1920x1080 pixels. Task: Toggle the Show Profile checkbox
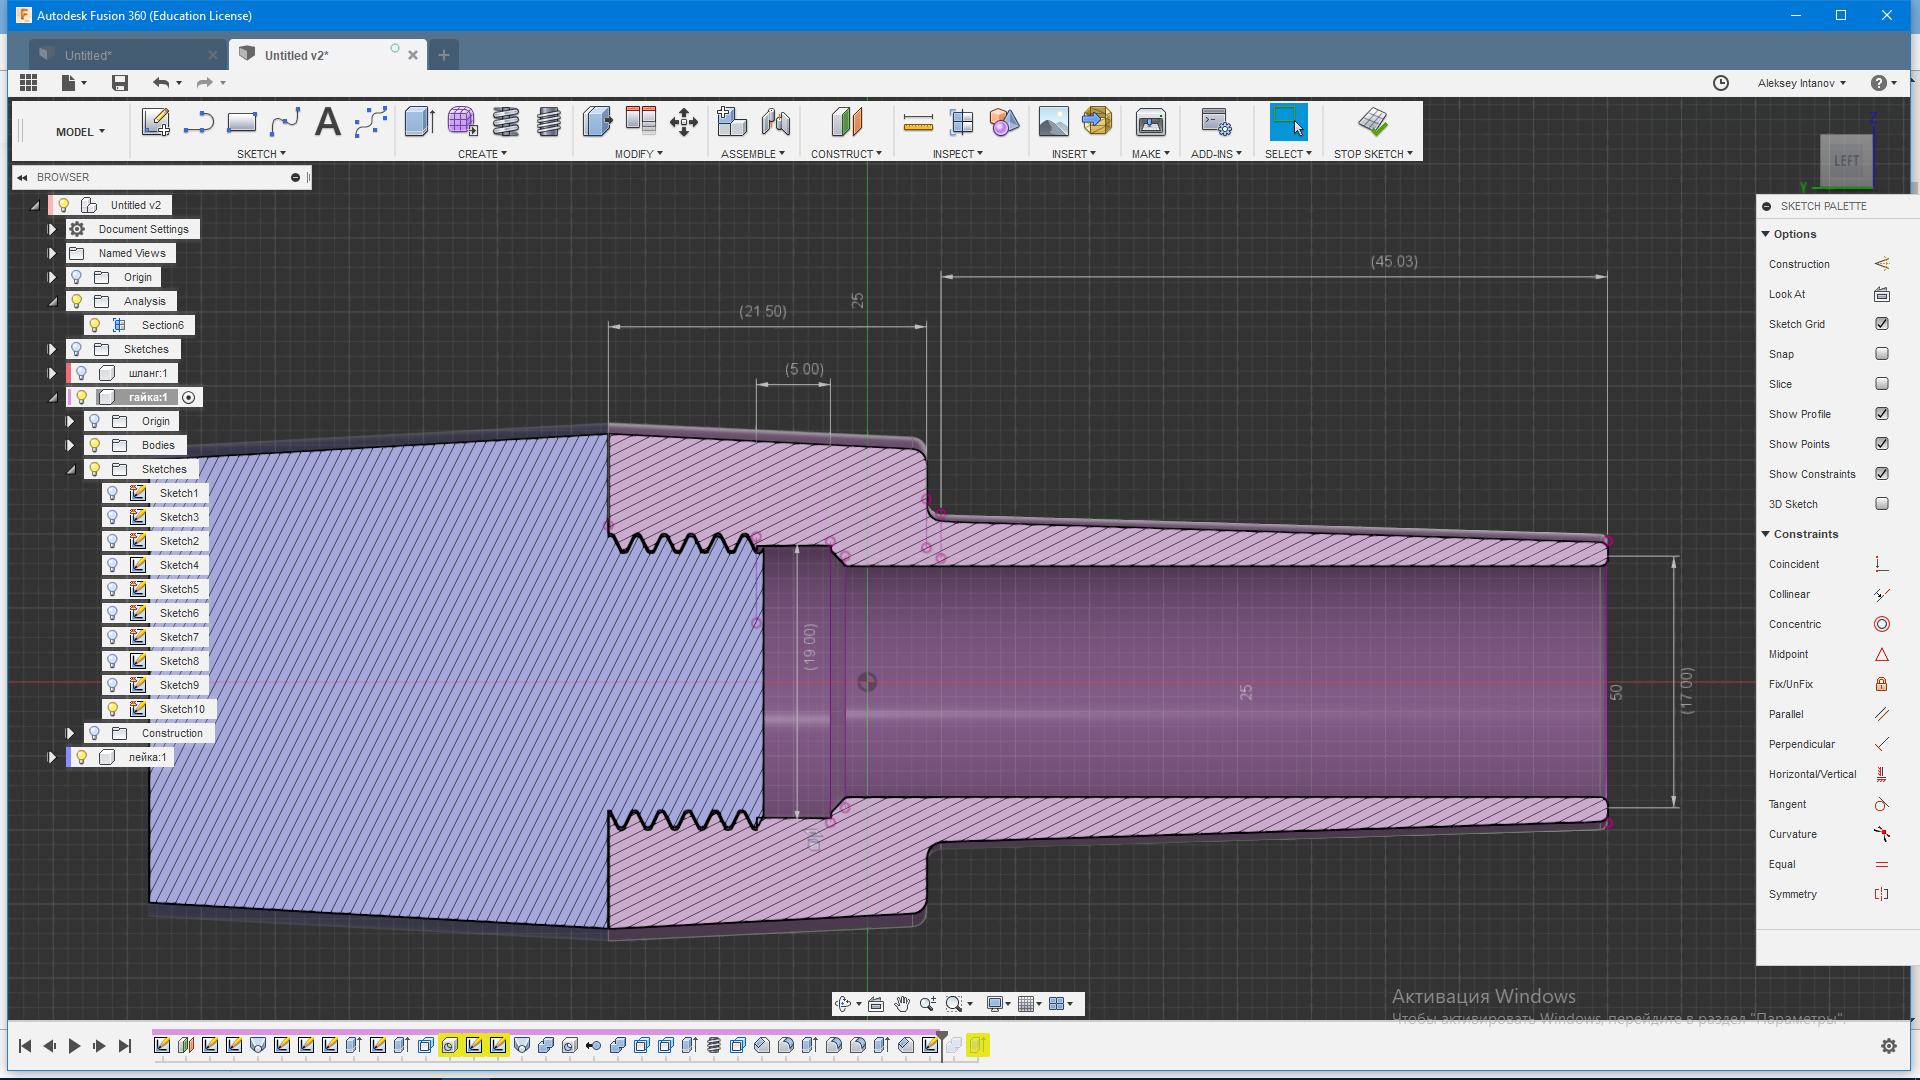1881,414
